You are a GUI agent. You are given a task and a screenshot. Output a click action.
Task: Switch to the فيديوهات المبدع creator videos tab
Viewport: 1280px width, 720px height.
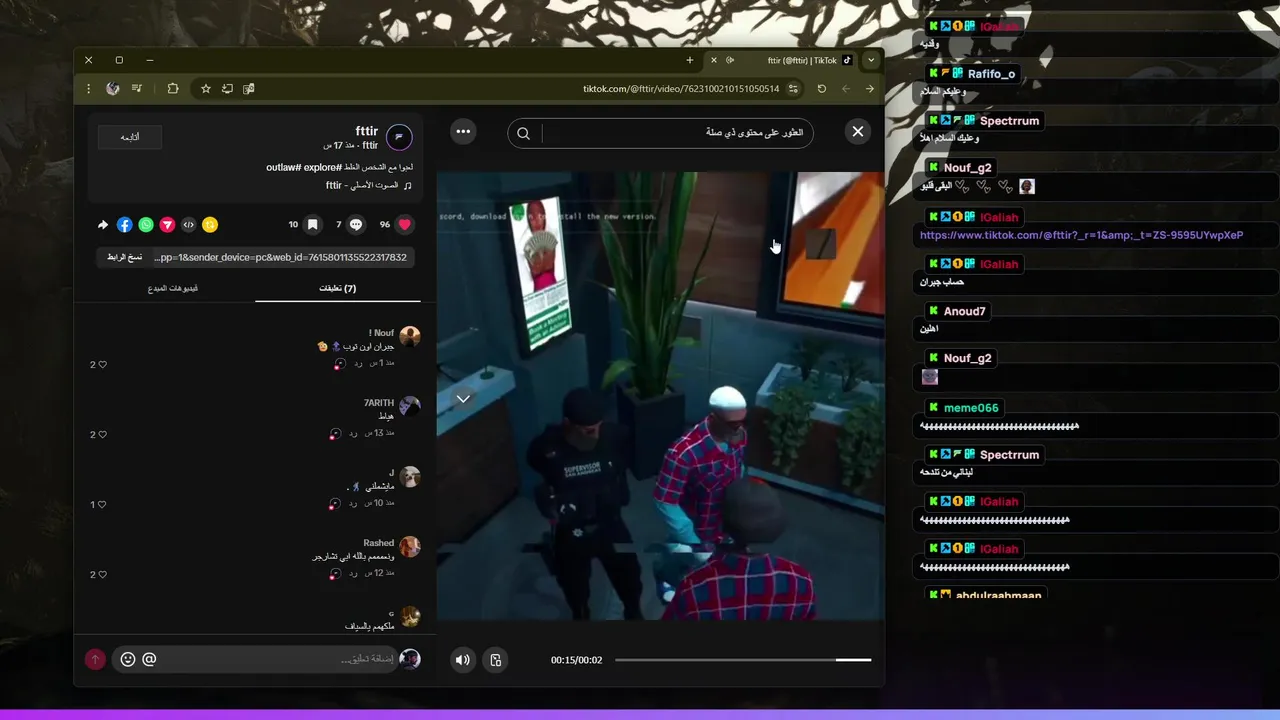(172, 288)
